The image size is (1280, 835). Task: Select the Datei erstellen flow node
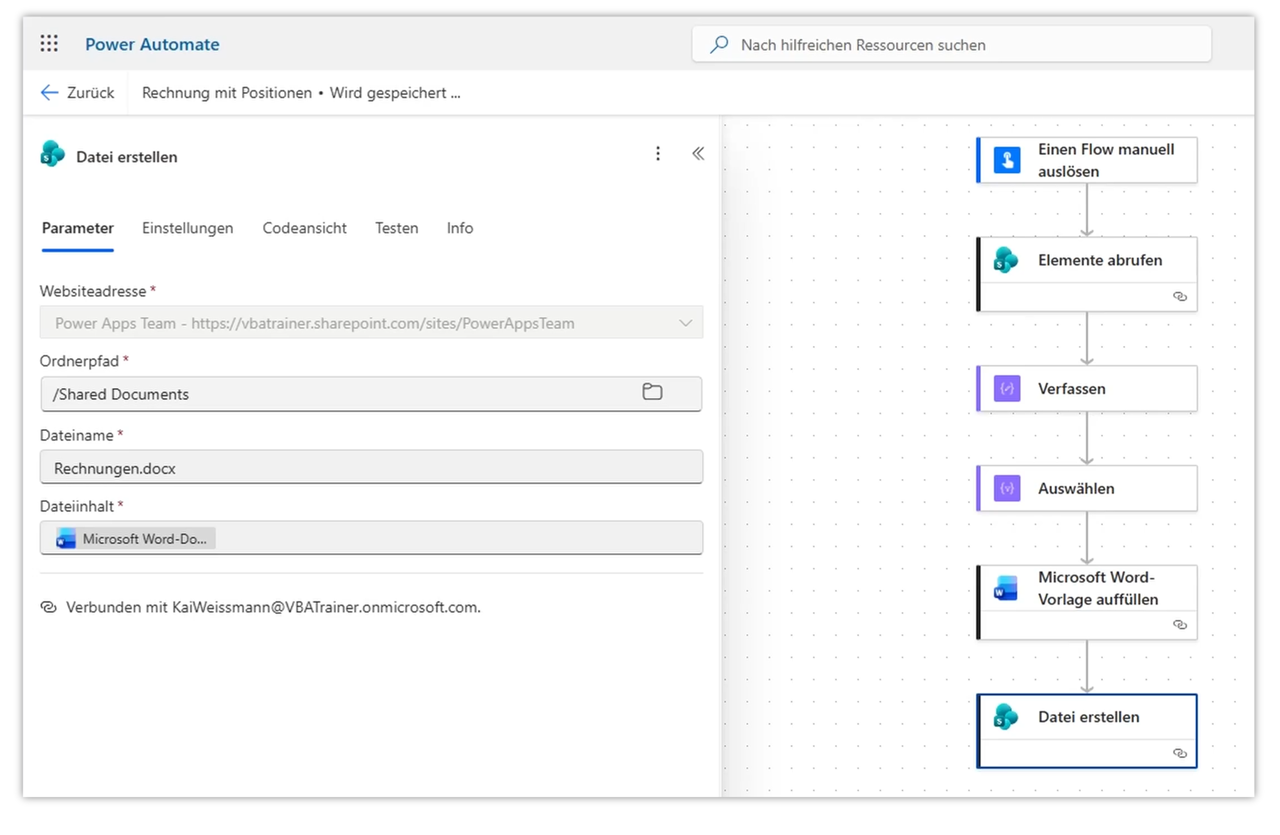1087,731
